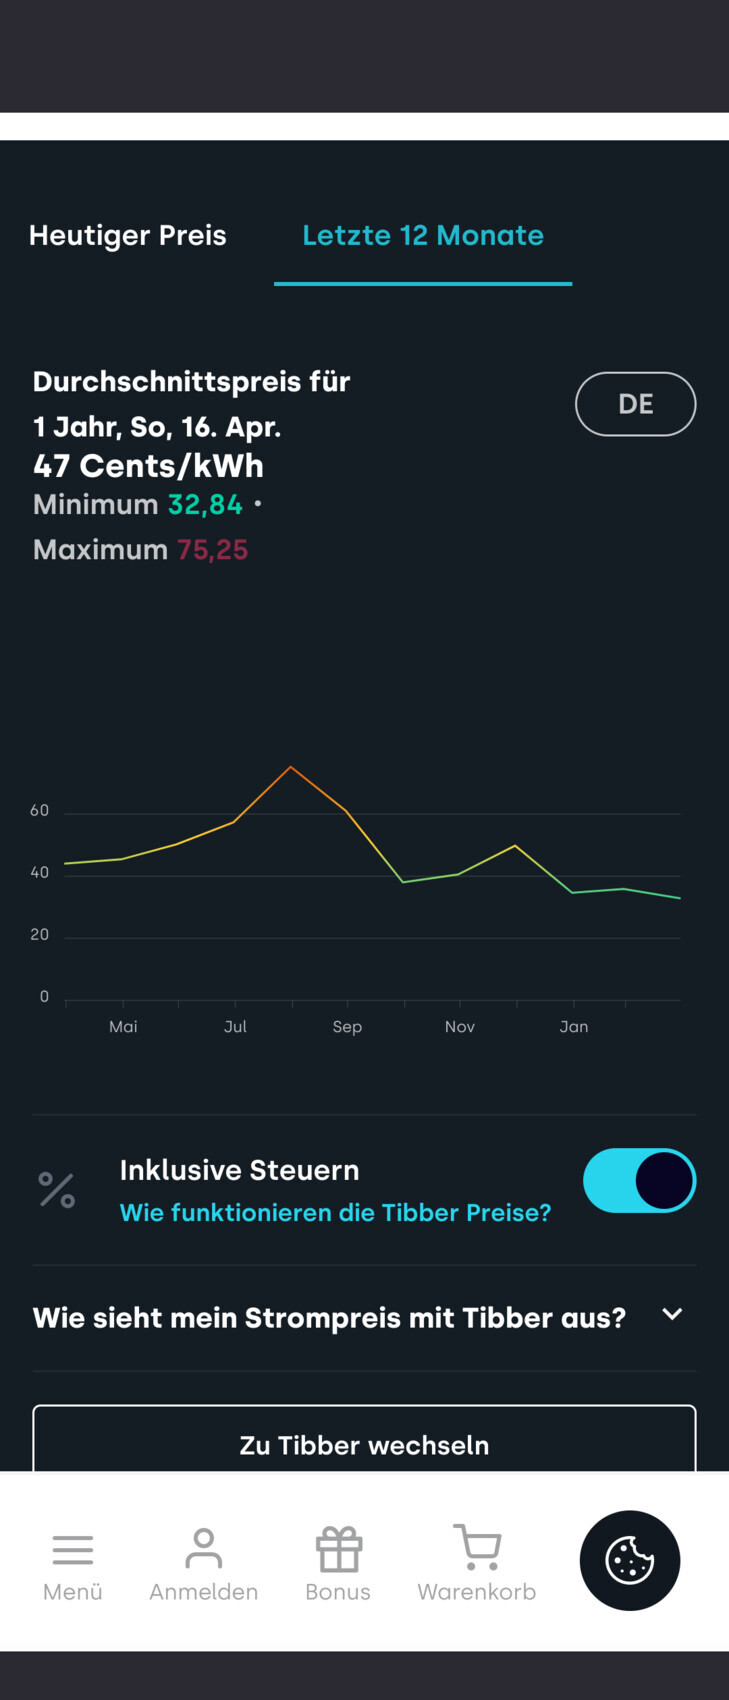This screenshot has height=1700, width=729.
Task: Pick the Nov marker on the chart axis
Action: (460, 1027)
